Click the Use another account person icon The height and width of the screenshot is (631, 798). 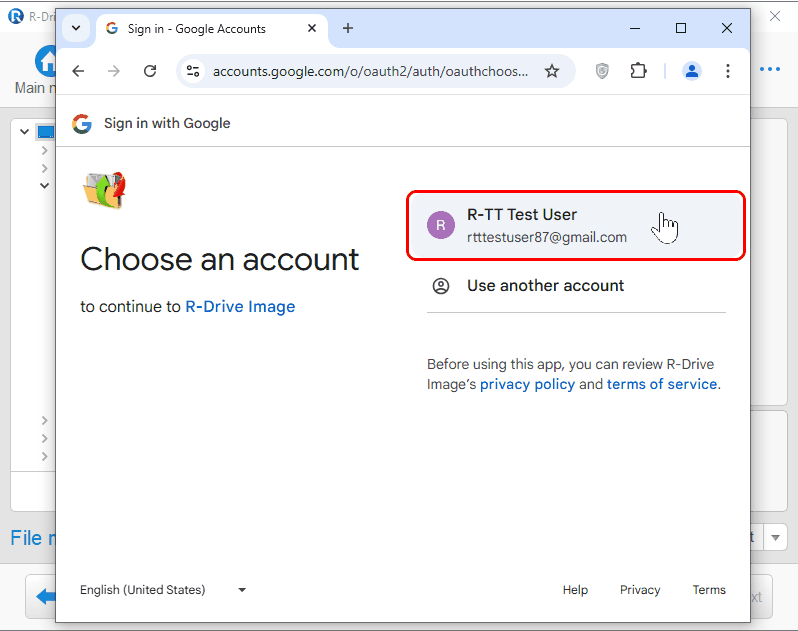(441, 286)
